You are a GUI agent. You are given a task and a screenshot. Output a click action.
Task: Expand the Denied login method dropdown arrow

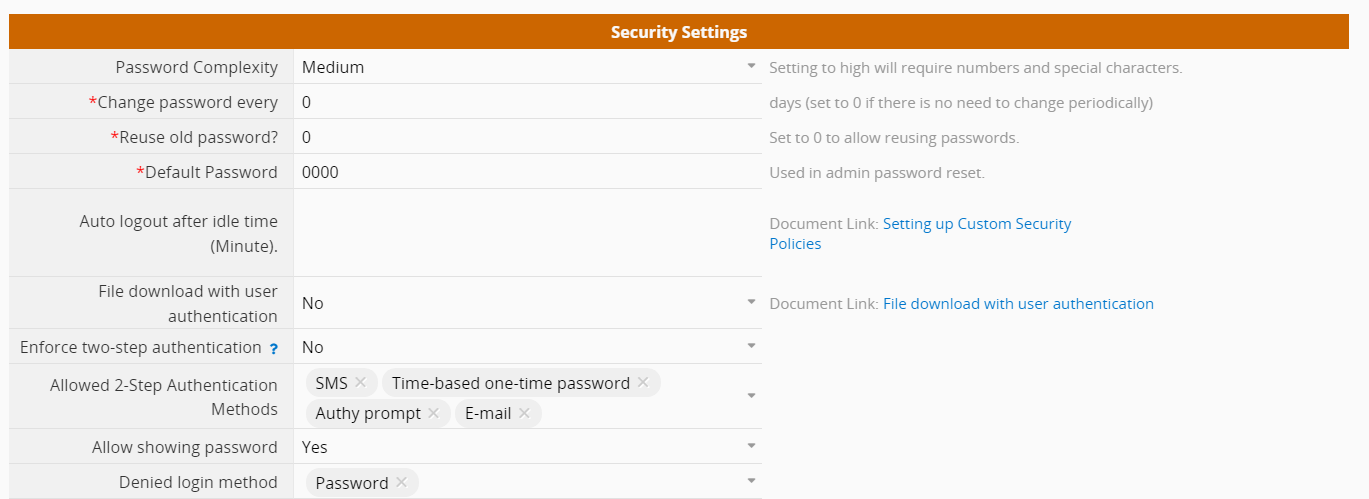pyautogui.click(x=751, y=482)
